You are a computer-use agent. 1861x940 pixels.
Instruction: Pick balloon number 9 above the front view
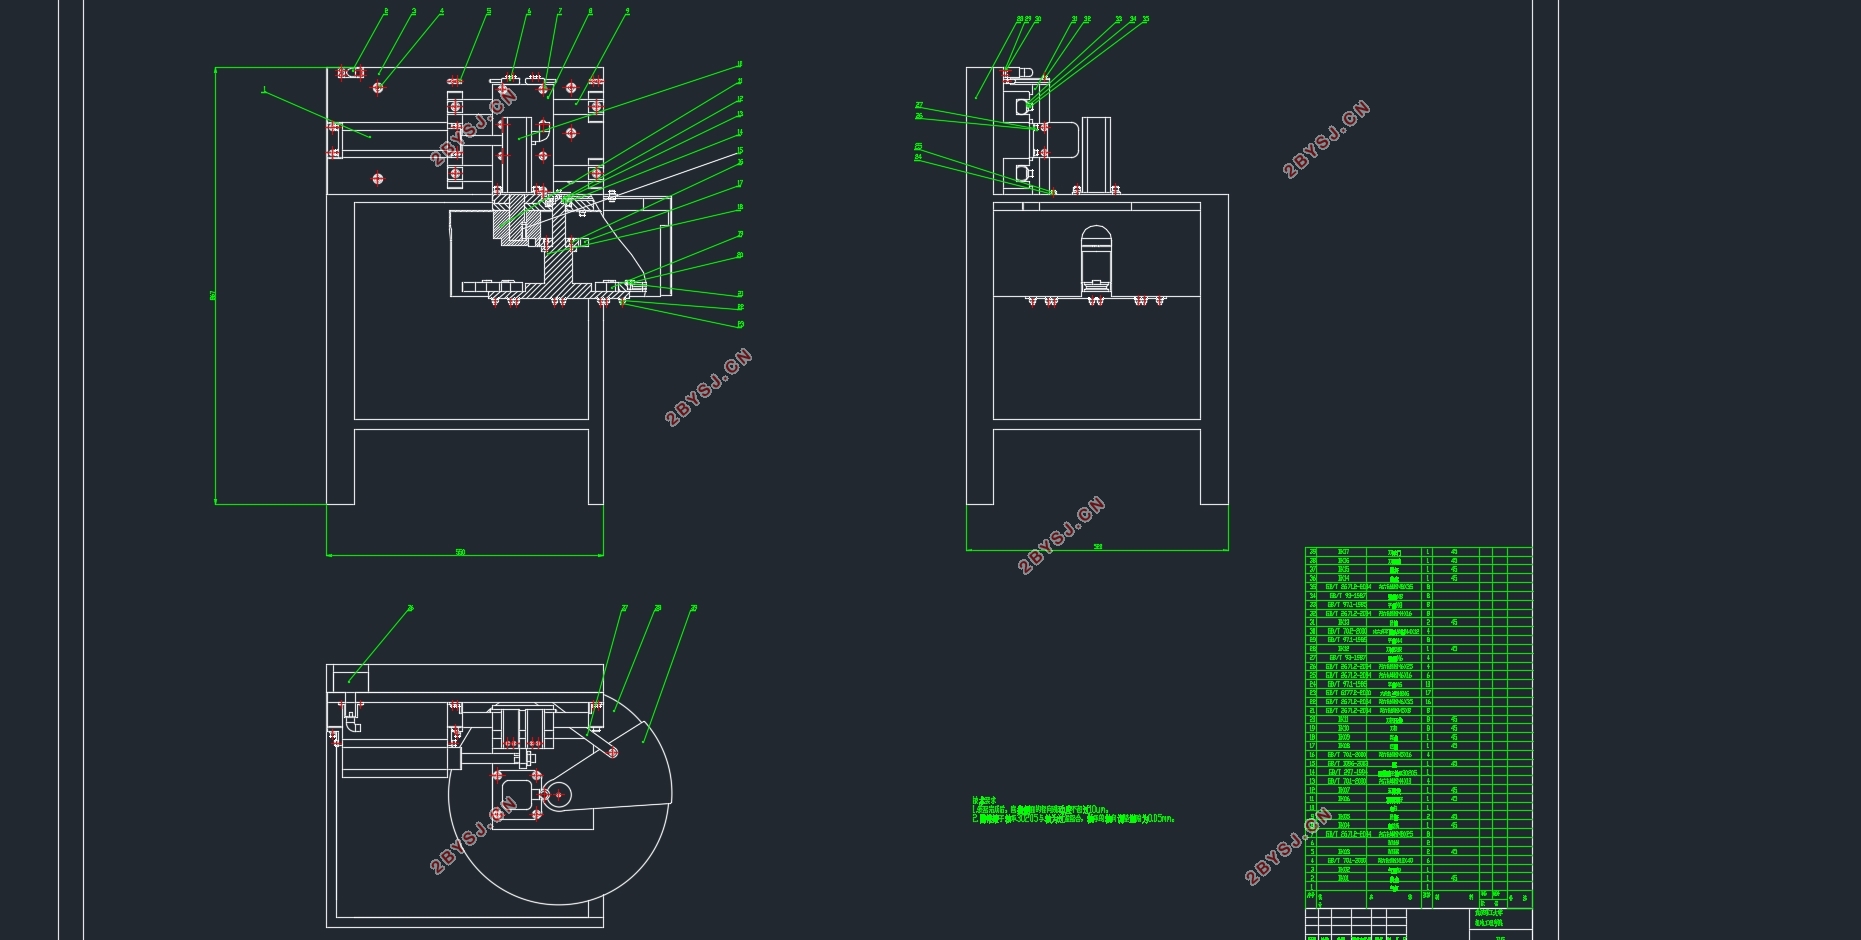[627, 12]
